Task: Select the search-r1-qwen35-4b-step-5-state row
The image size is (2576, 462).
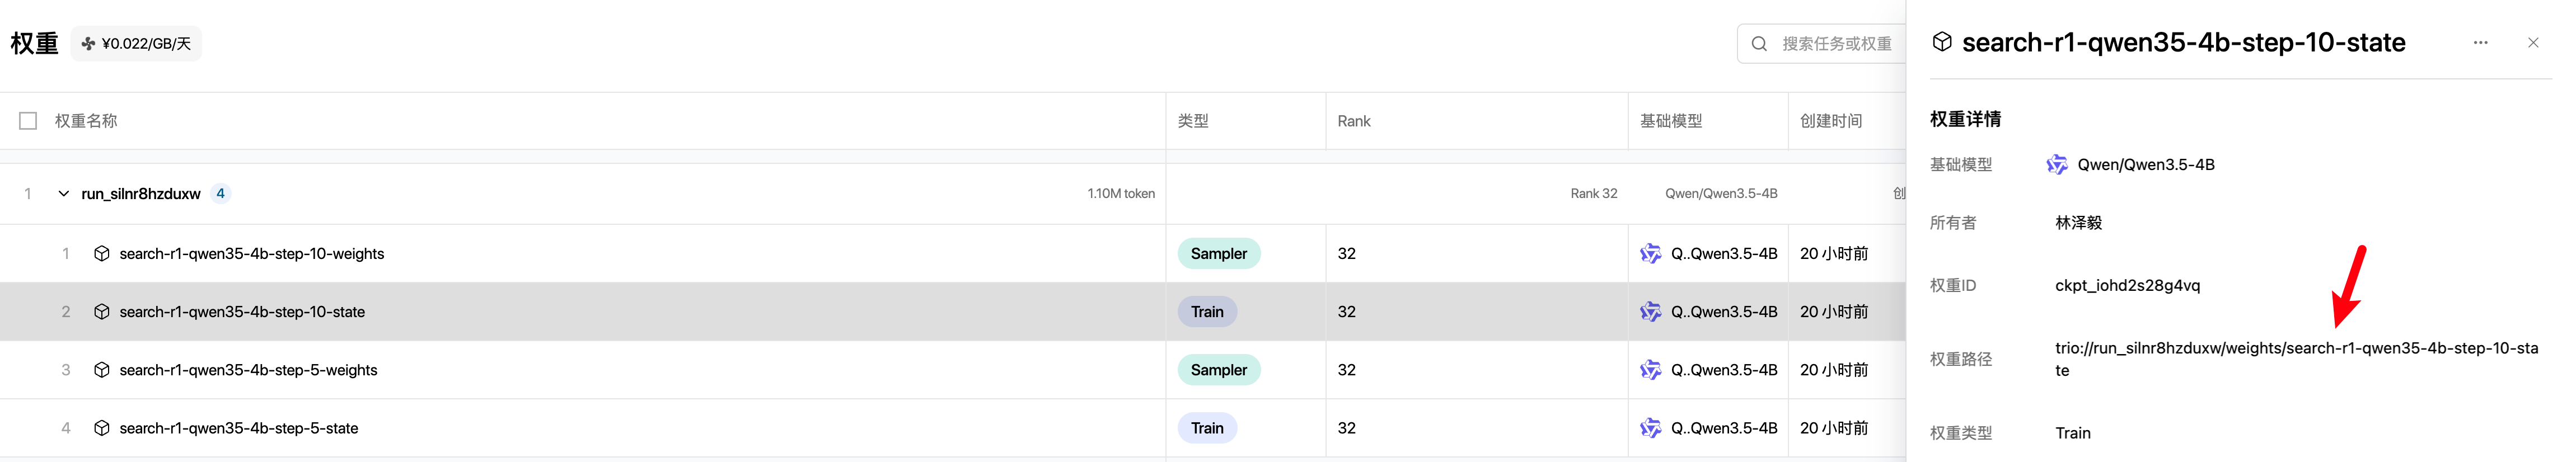Action: tap(953, 428)
